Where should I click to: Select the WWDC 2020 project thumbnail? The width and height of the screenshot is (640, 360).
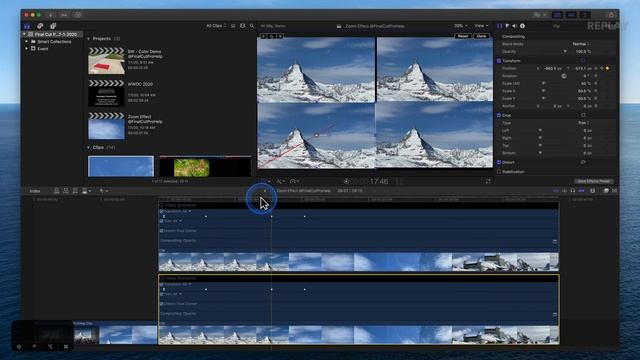click(106, 93)
